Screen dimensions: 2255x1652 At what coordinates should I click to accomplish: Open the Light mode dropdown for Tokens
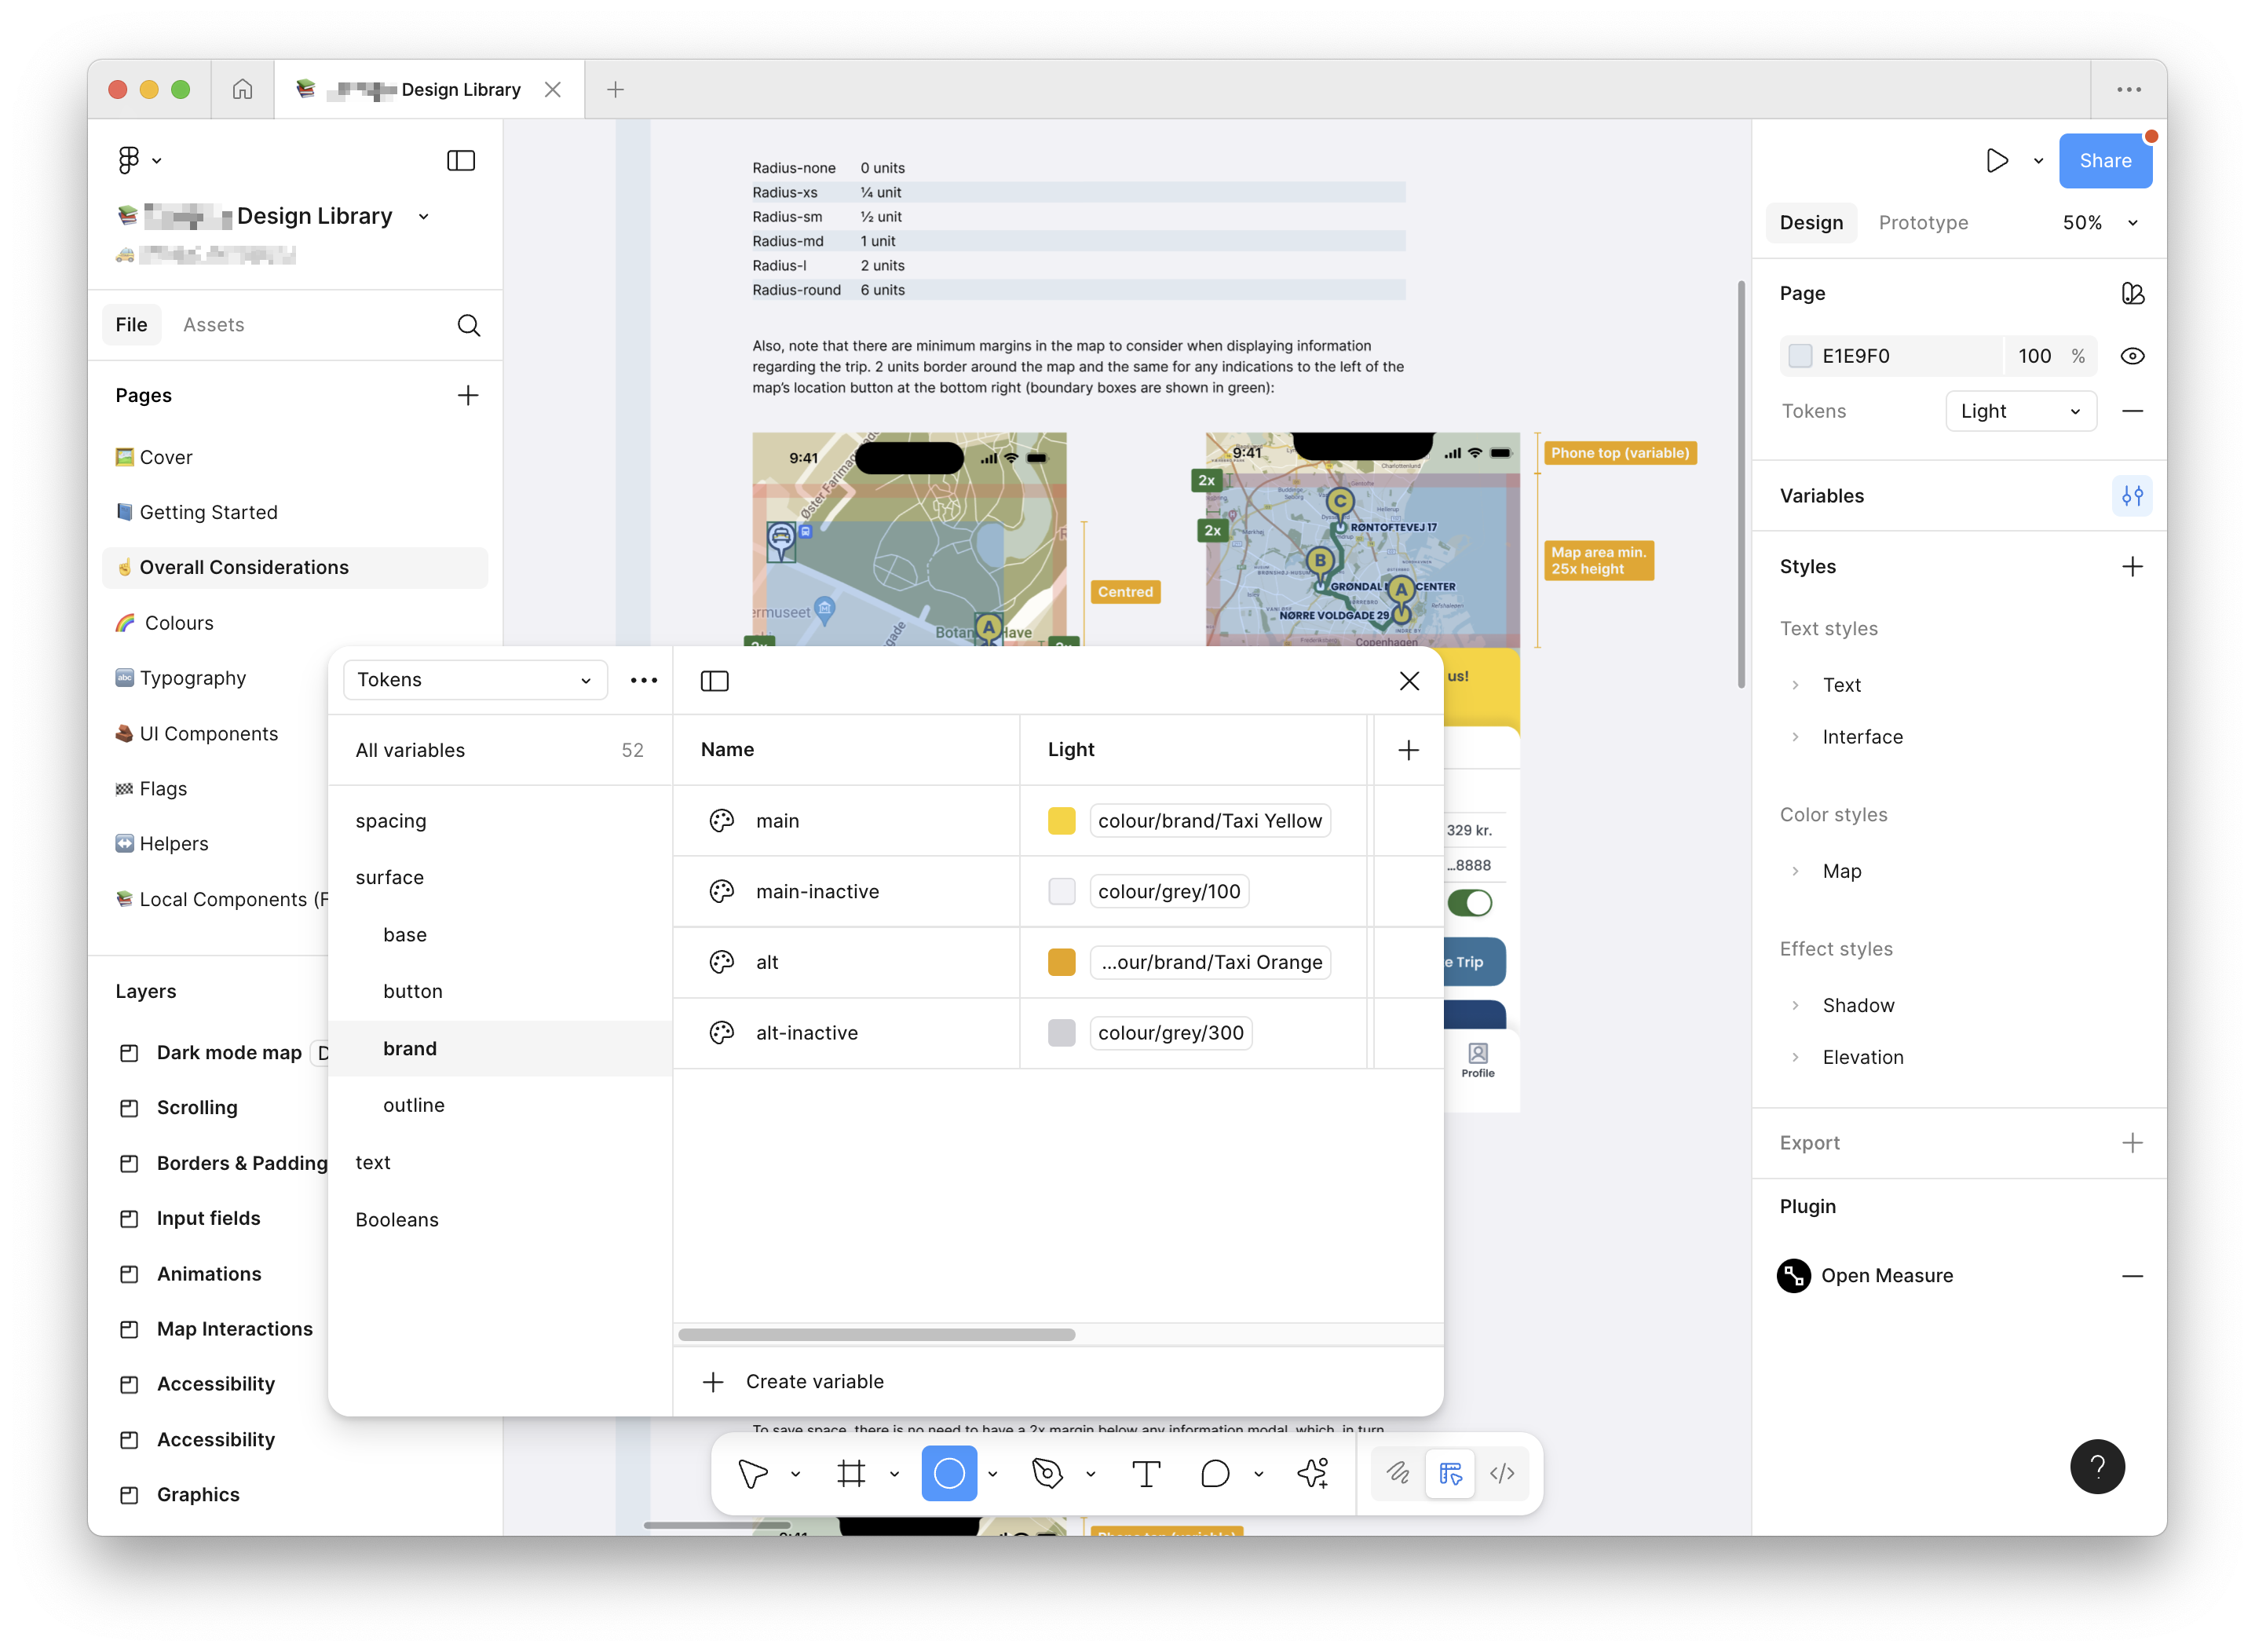coord(2020,411)
